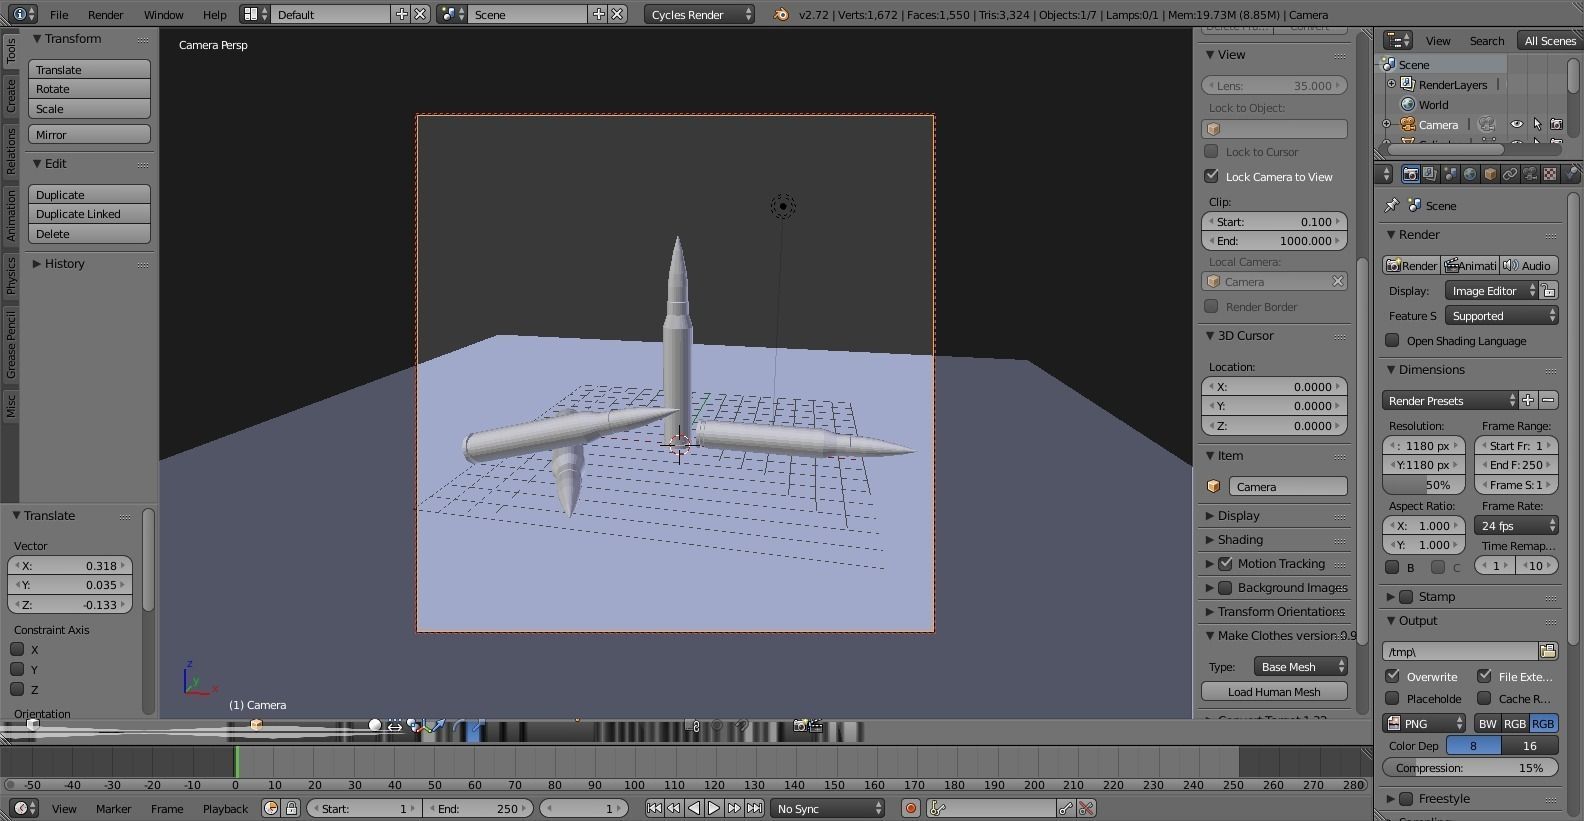Toggle Camera visibility eye in Outliner
Screen dimensions: 1584x821
click(1517, 124)
